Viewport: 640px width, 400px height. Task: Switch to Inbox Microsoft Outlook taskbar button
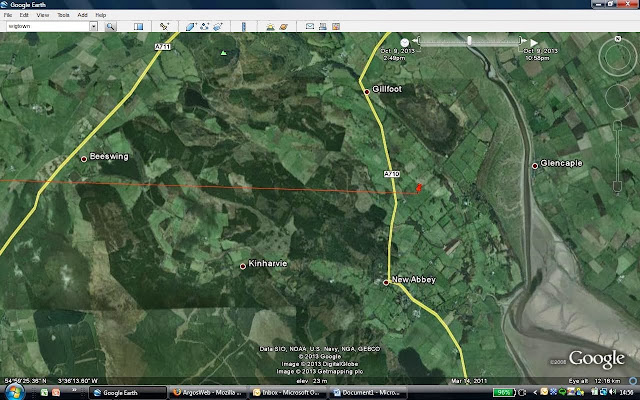click(287, 393)
